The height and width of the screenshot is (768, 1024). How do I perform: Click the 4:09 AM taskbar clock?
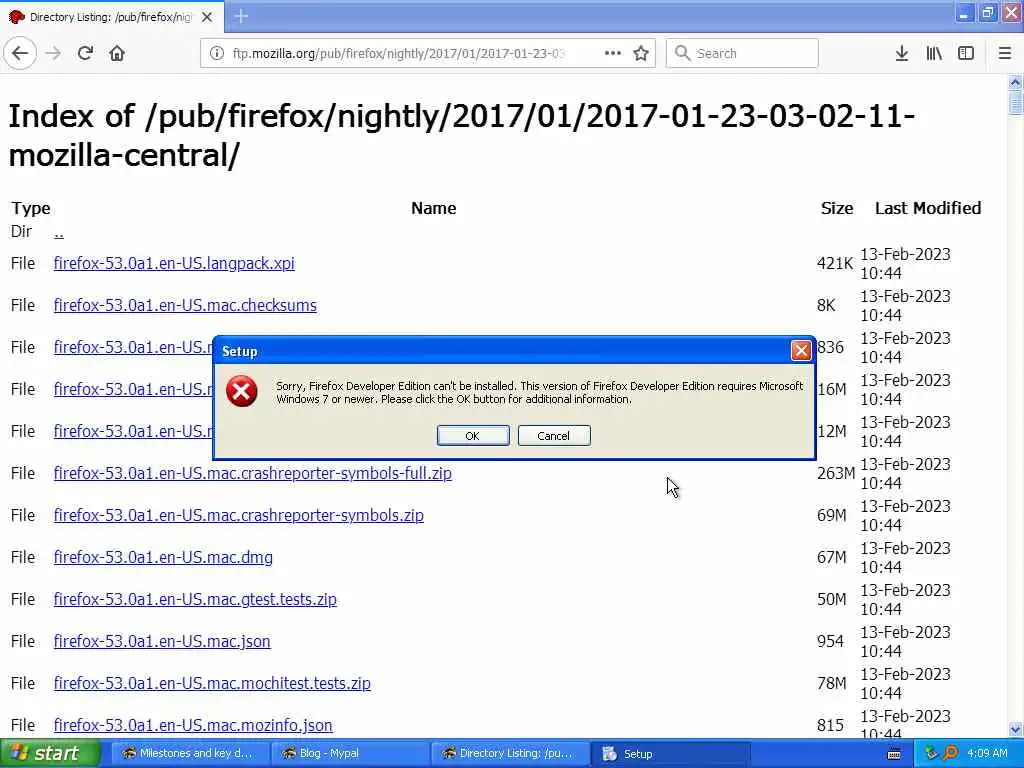(x=987, y=754)
